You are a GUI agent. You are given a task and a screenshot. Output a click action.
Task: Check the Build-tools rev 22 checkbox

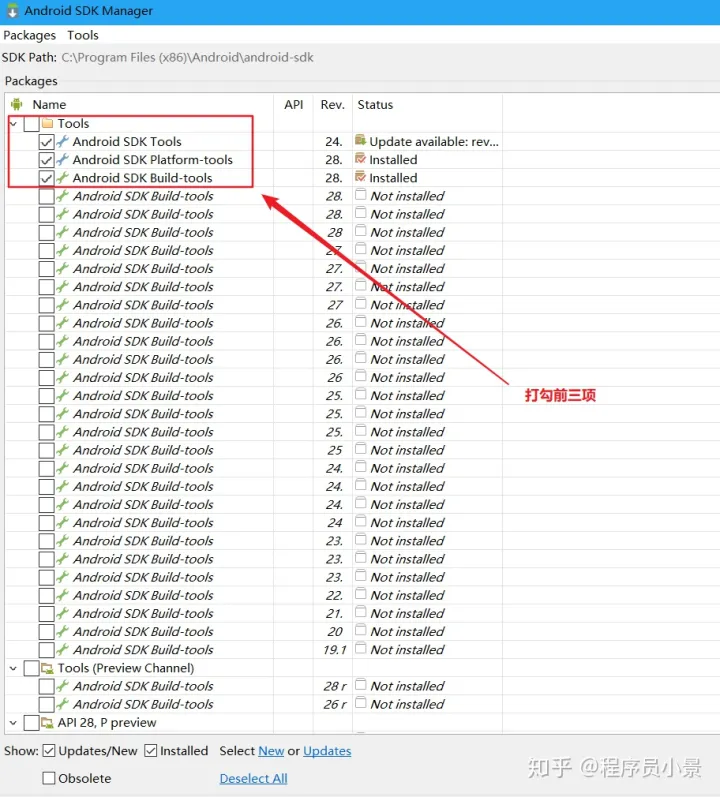pyautogui.click(x=47, y=596)
